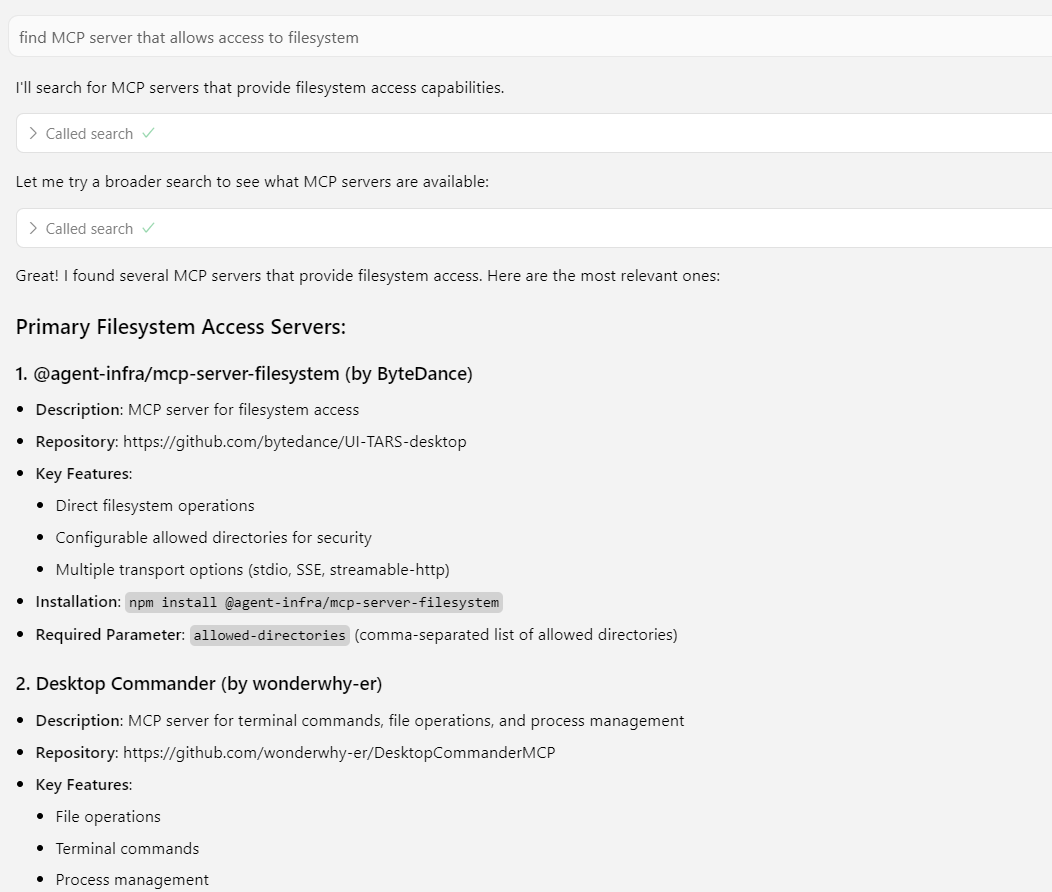Click the green checkmark on the first Called search
This screenshot has height=892, width=1052.
pyautogui.click(x=148, y=133)
